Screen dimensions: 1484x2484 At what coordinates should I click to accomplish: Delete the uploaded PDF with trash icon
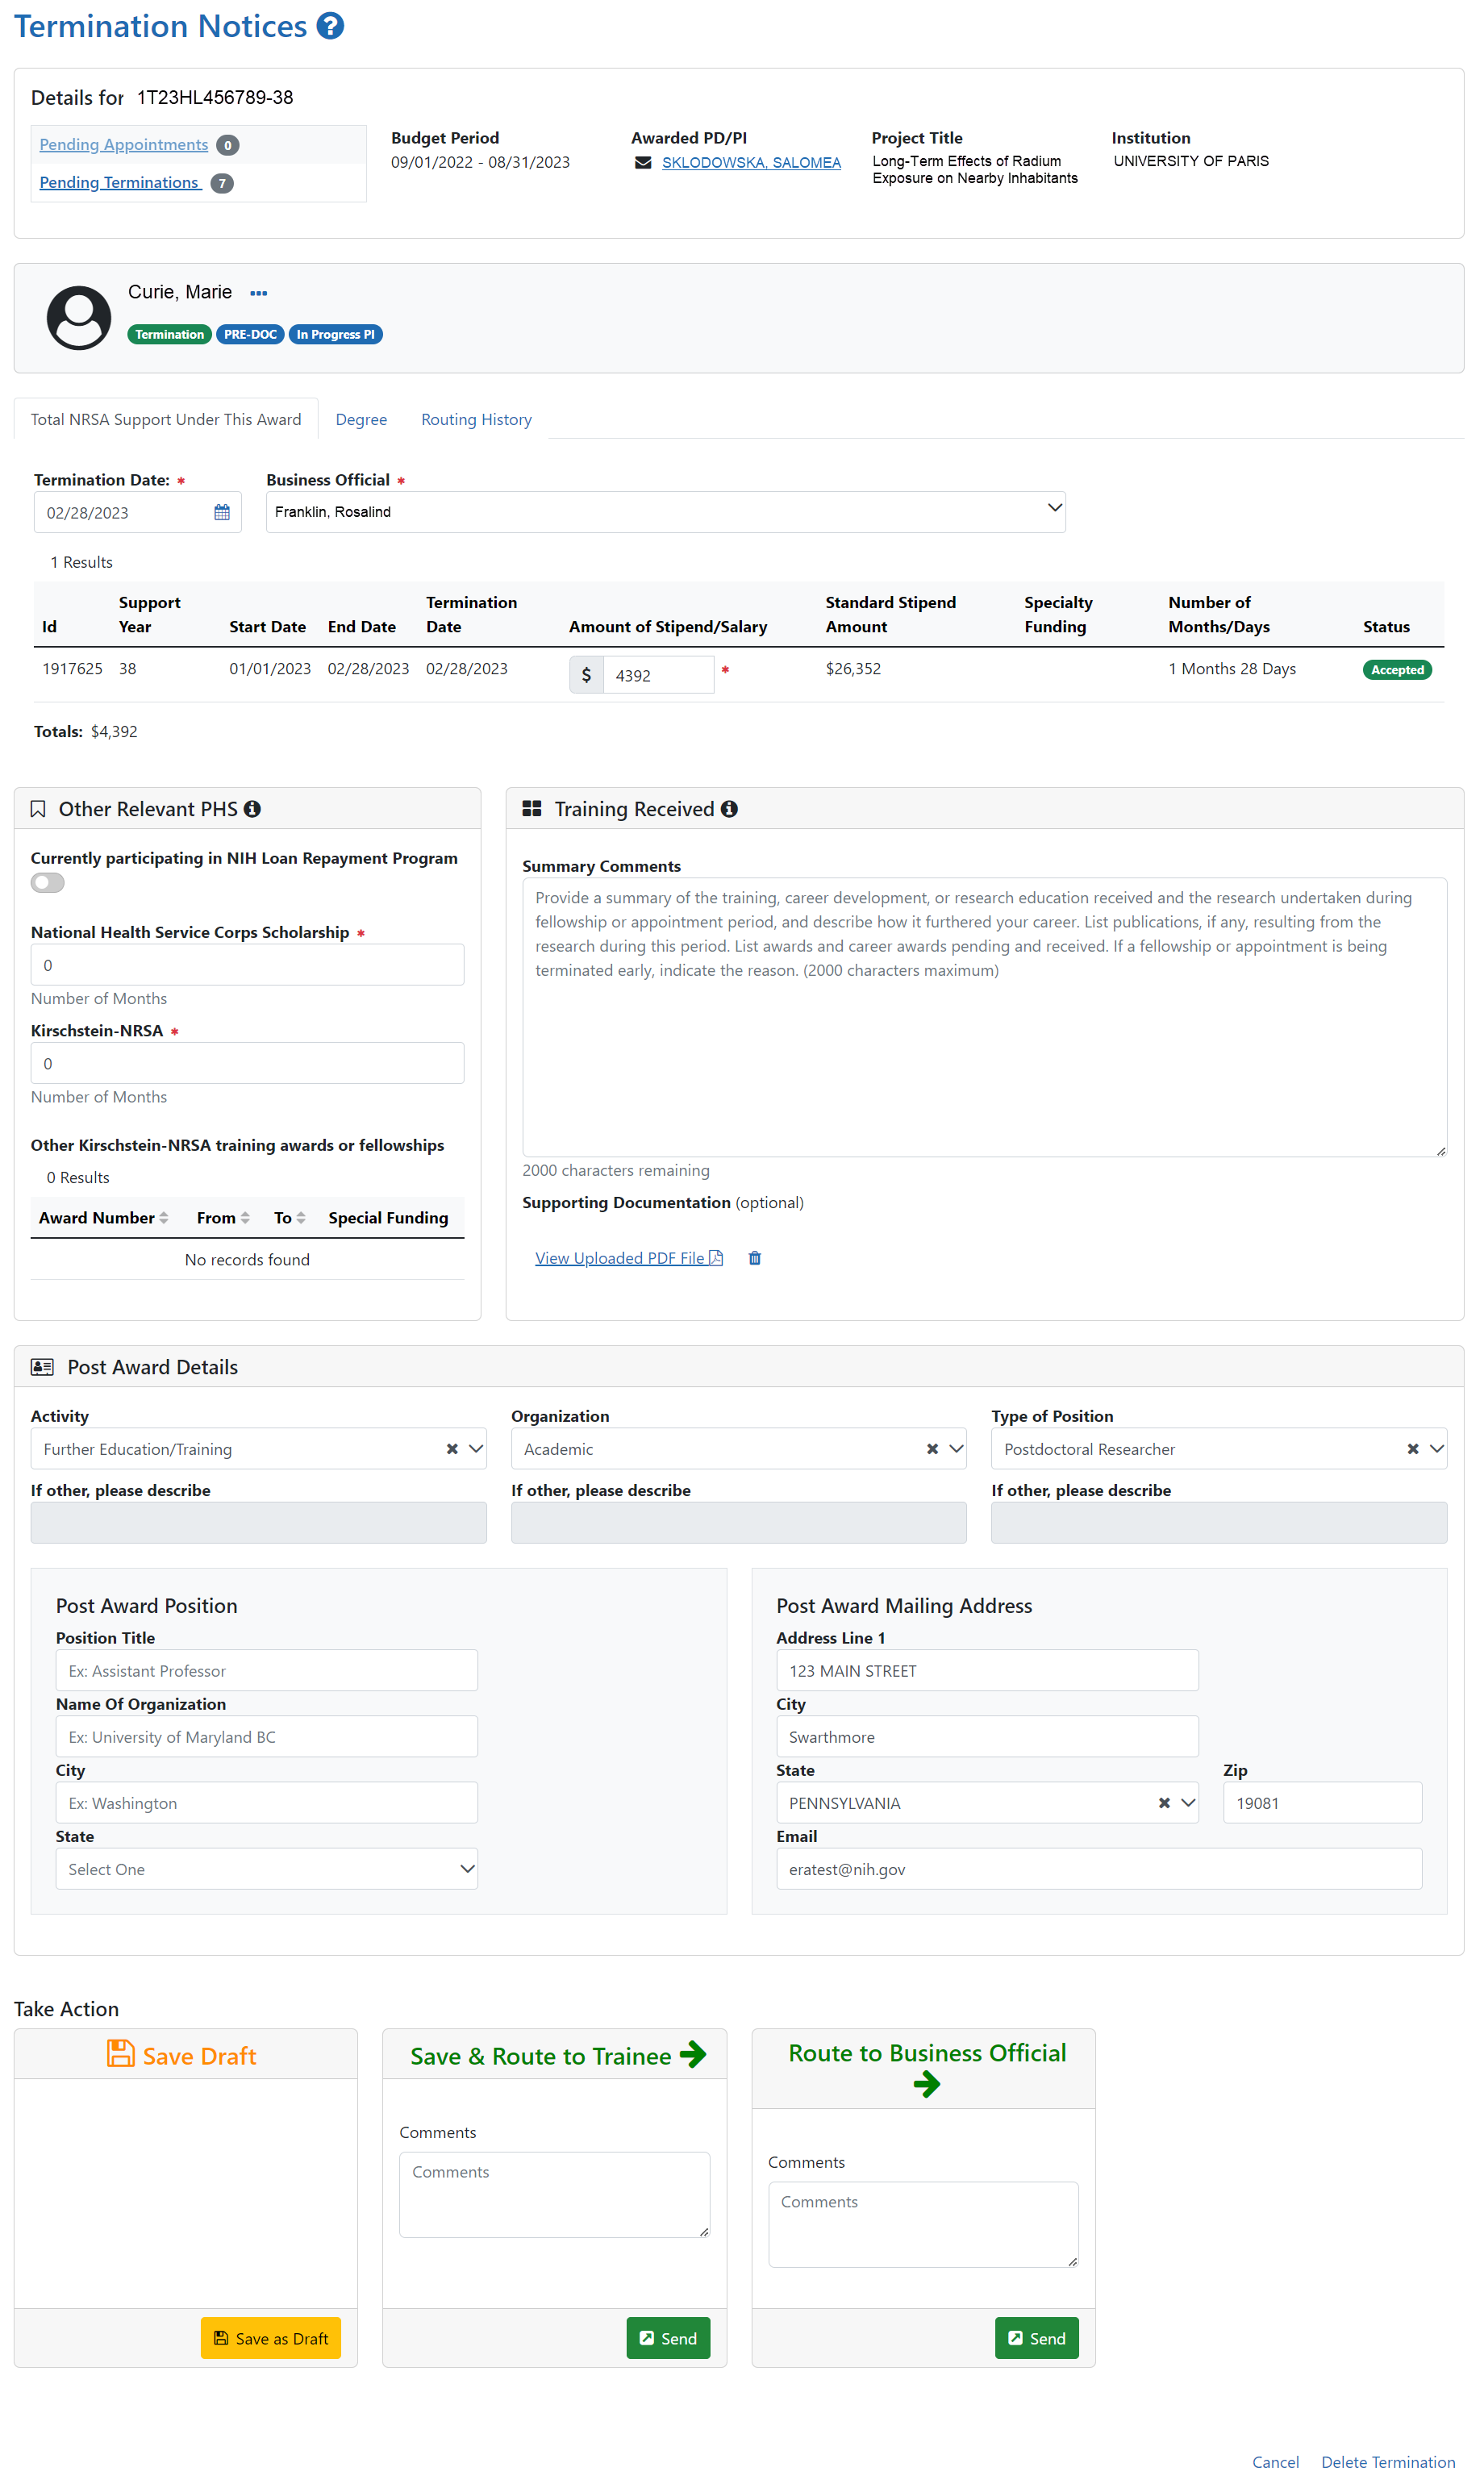755,1258
